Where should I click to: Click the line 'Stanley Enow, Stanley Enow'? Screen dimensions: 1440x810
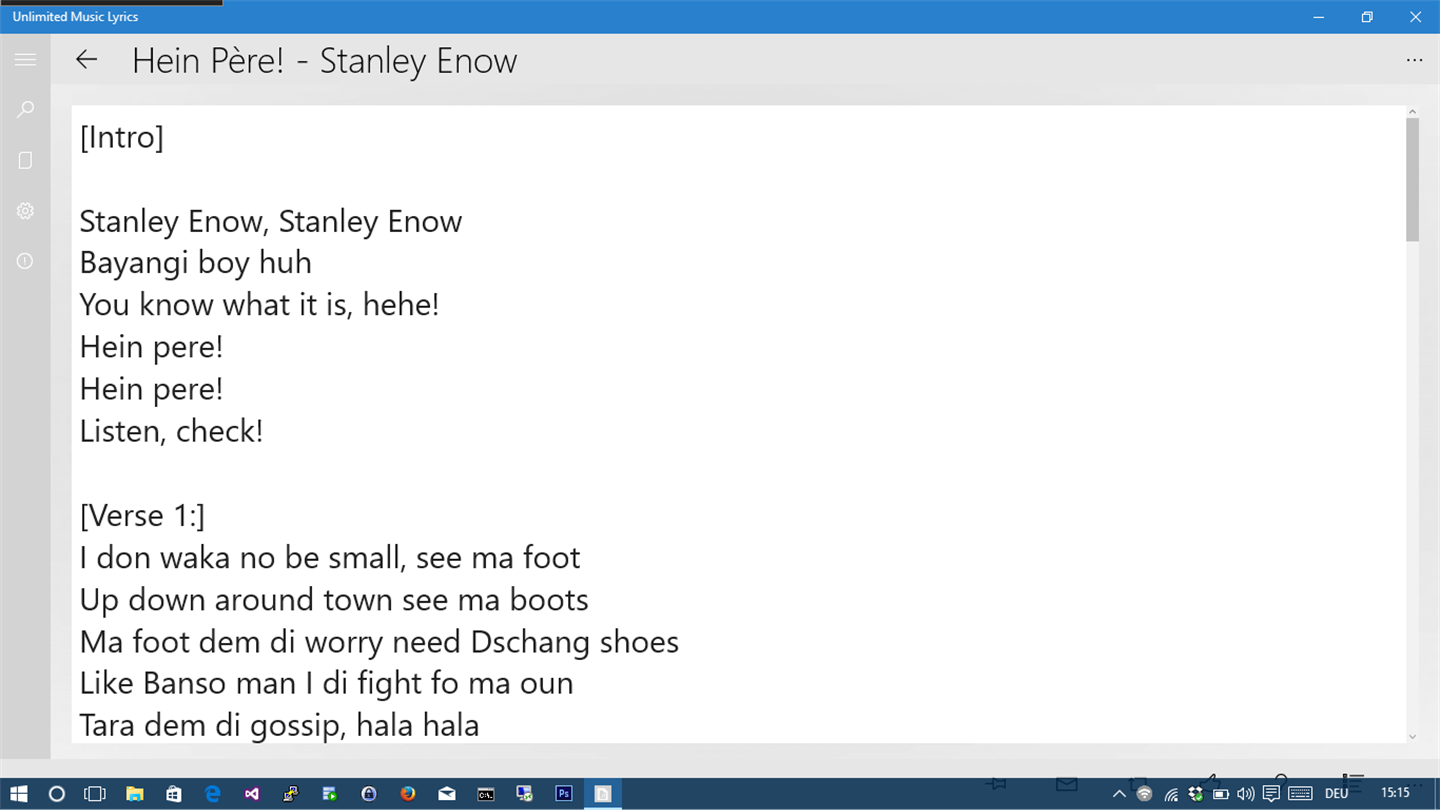point(271,221)
